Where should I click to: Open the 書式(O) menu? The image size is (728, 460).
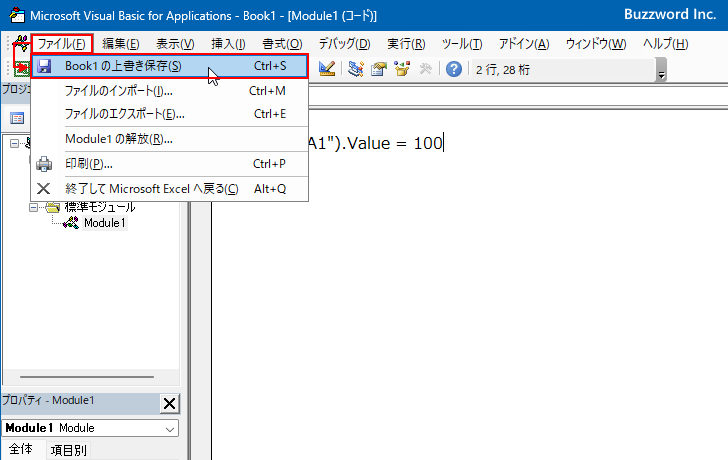tap(282, 44)
